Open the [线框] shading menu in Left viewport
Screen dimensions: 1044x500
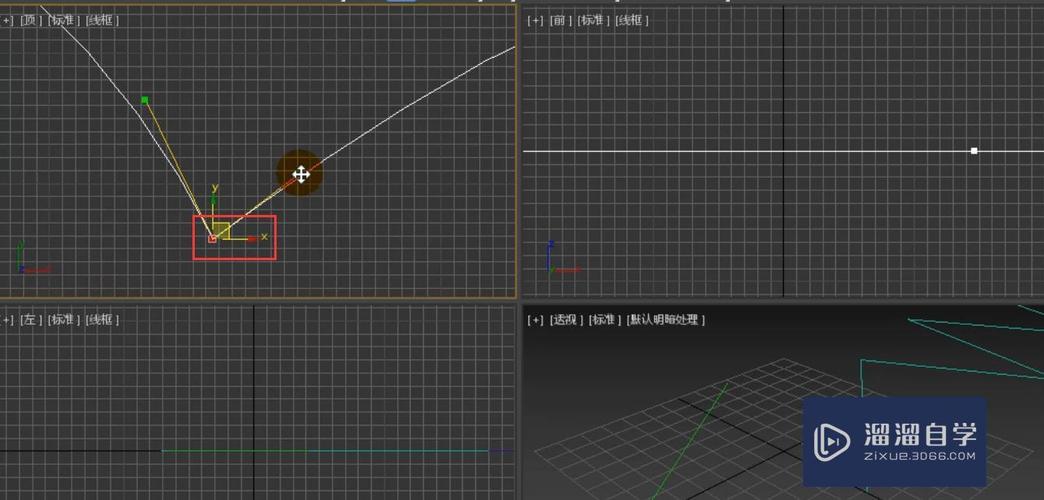[x=102, y=320]
